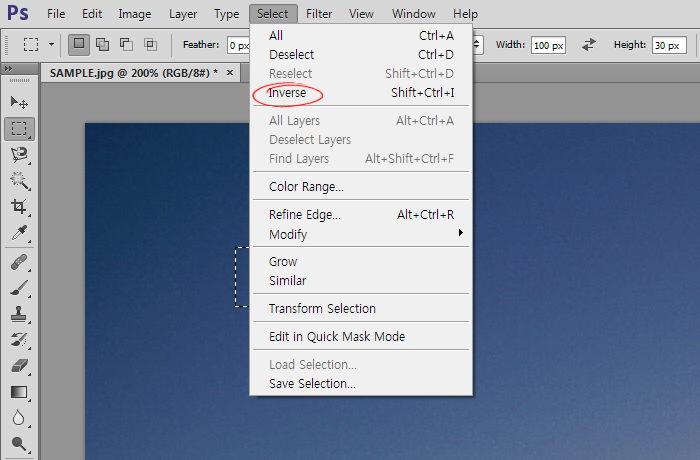The width and height of the screenshot is (700, 460).
Task: Open the Filter menu
Action: (319, 14)
